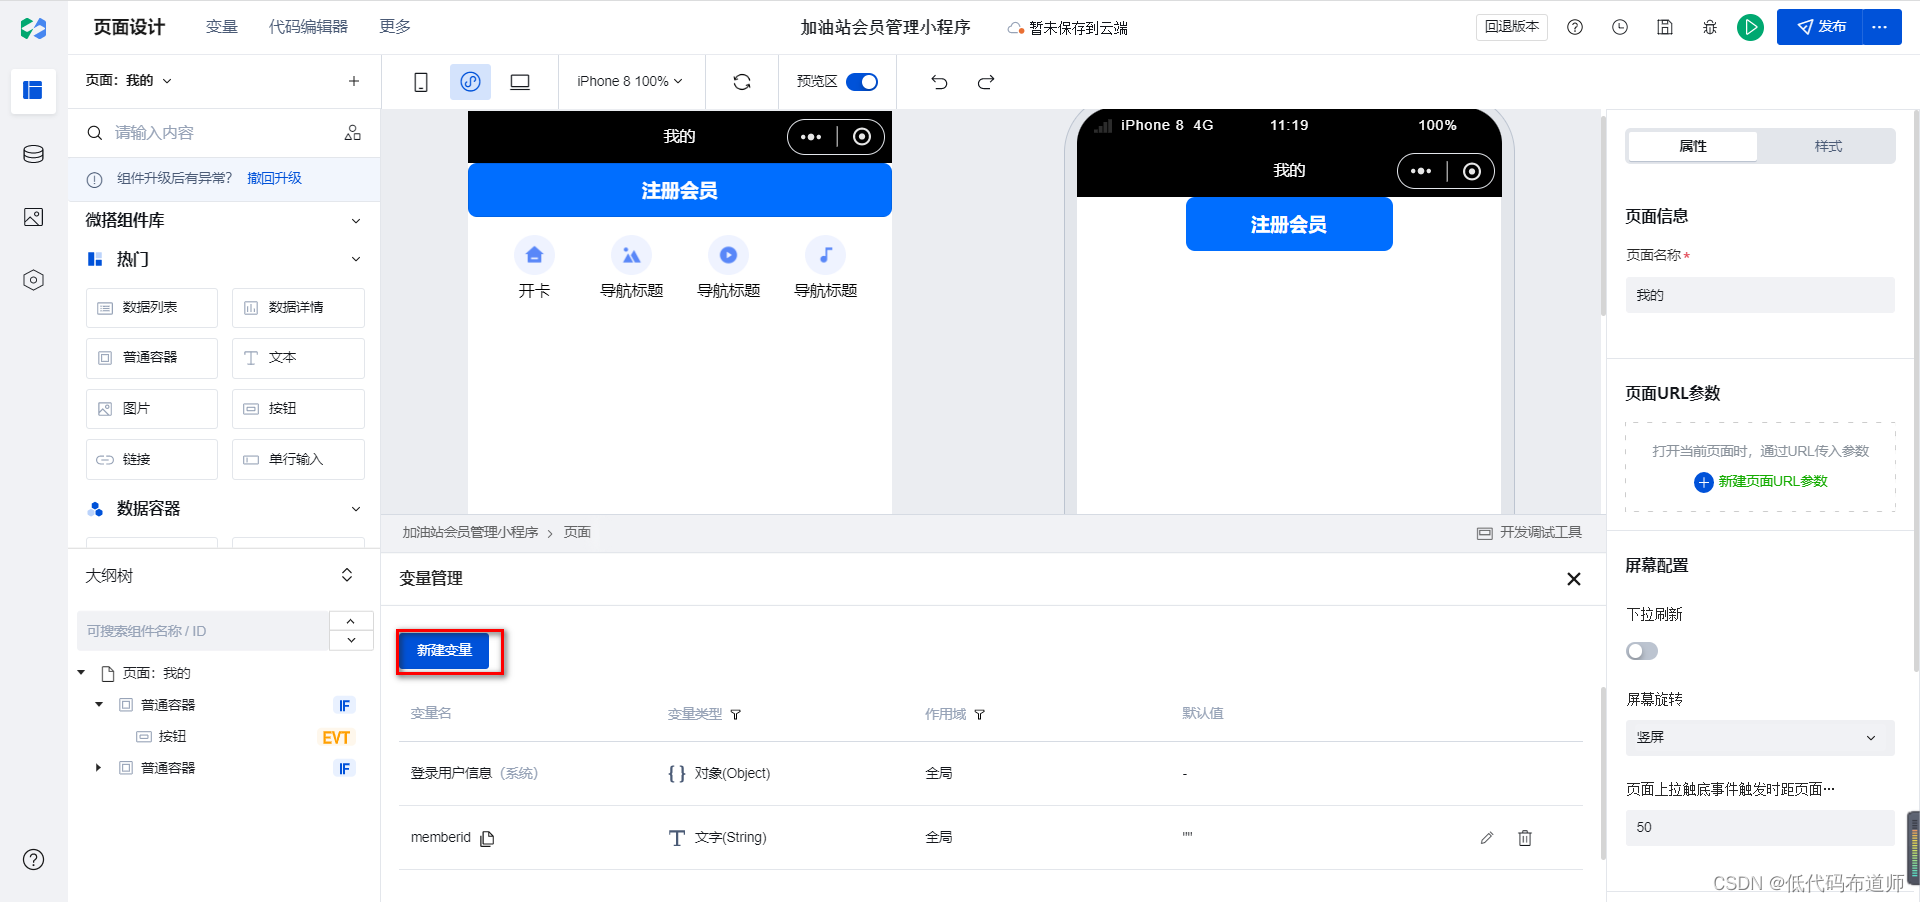Toggle the 预览区 preview area switch
This screenshot has height=902, width=1920.
tap(862, 82)
